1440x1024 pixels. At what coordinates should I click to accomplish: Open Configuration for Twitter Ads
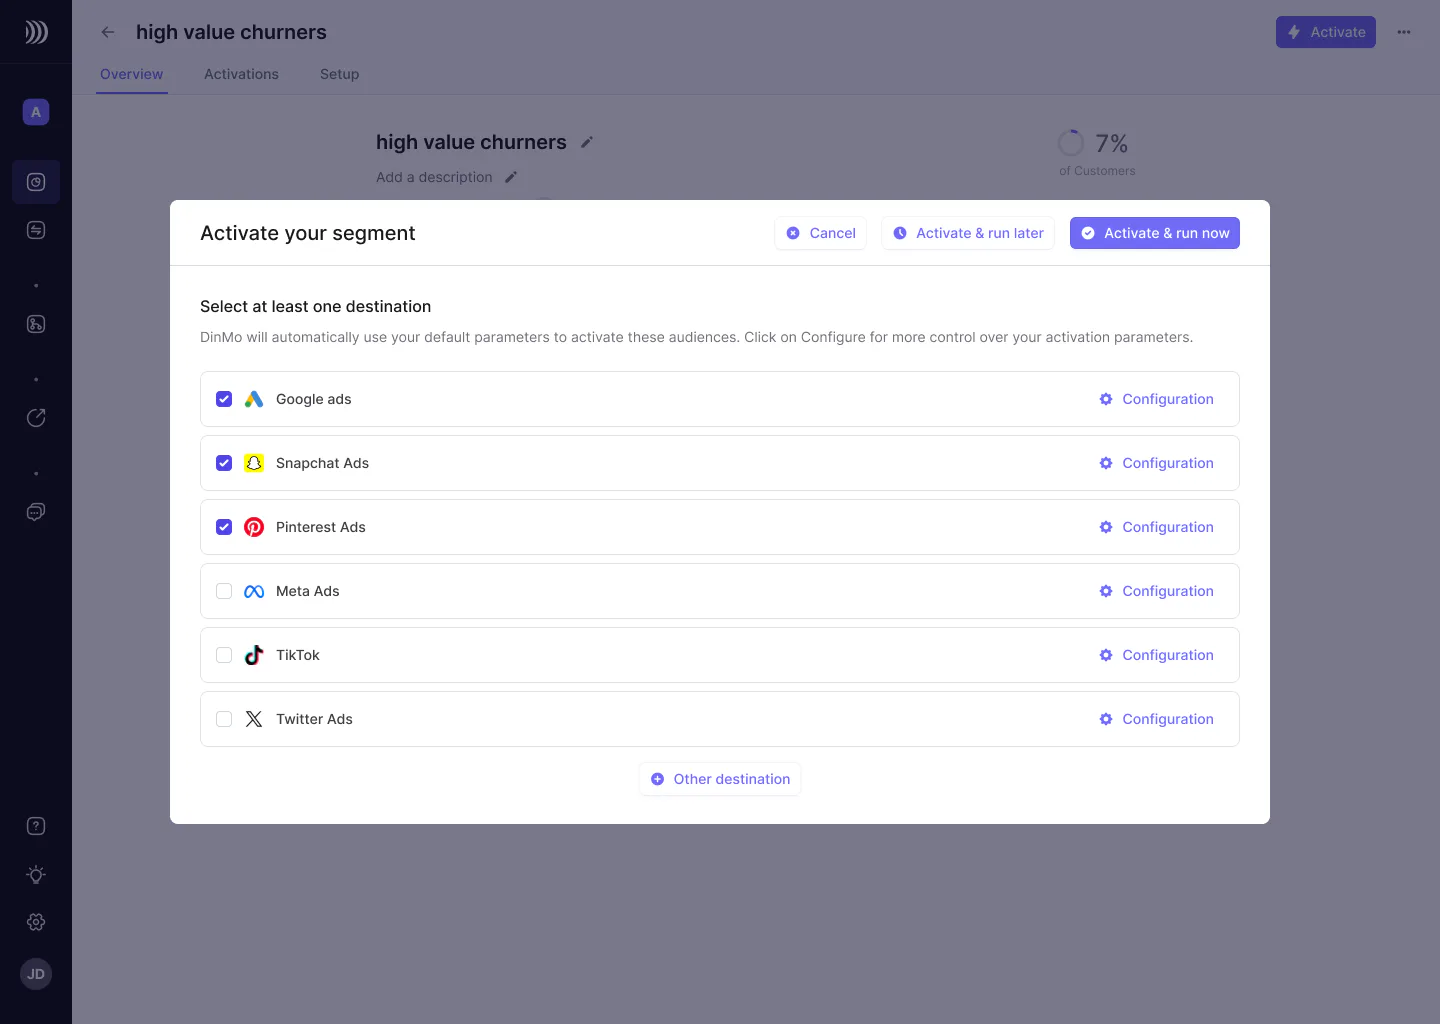[1156, 719]
